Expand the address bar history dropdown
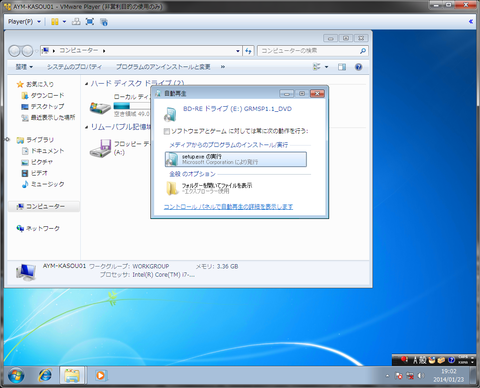Image resolution: width=480 pixels, height=388 pixels. (238, 51)
